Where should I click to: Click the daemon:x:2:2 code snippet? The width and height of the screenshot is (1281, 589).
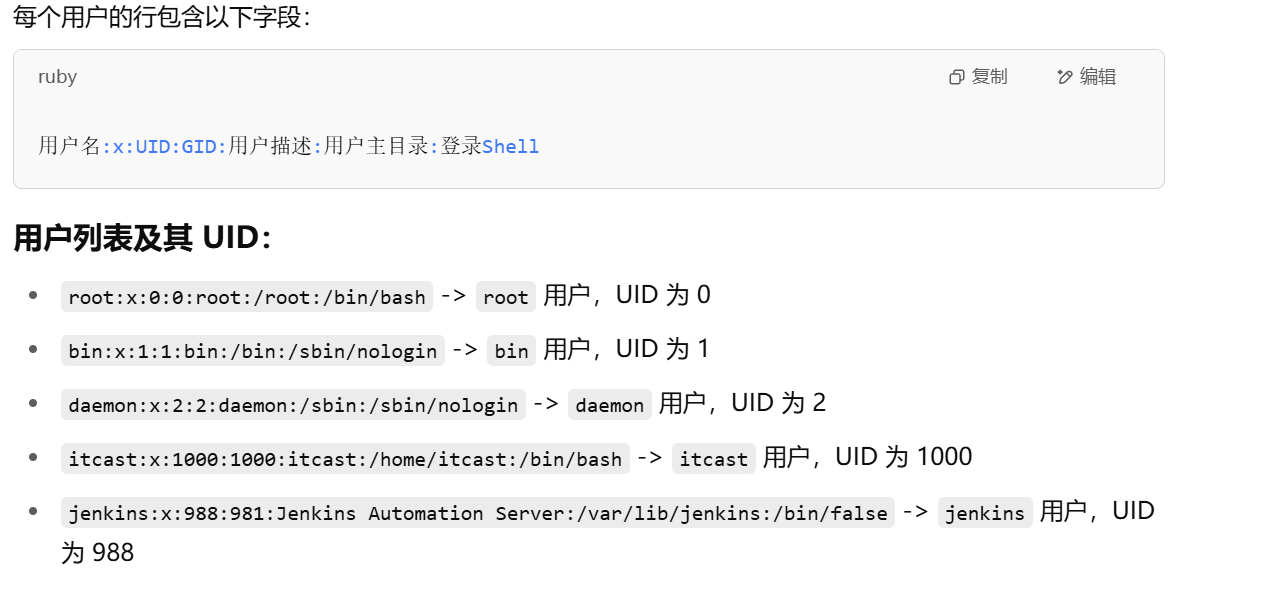click(290, 404)
